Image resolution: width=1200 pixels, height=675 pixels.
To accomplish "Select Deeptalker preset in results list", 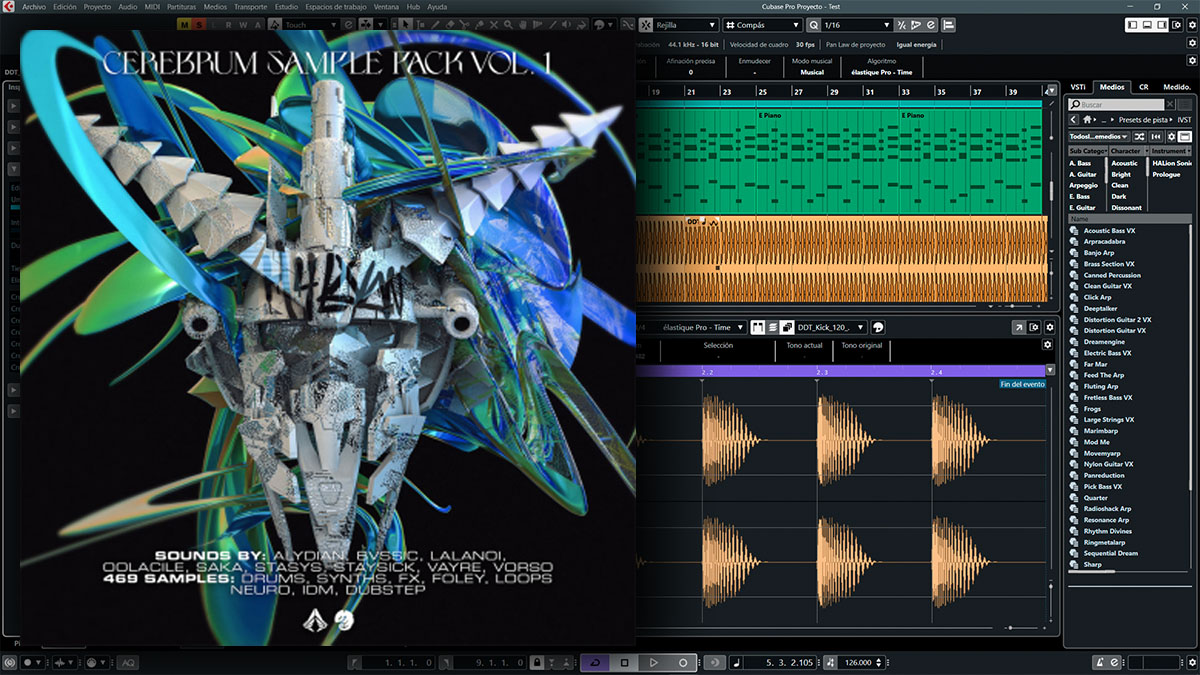I will point(1100,308).
